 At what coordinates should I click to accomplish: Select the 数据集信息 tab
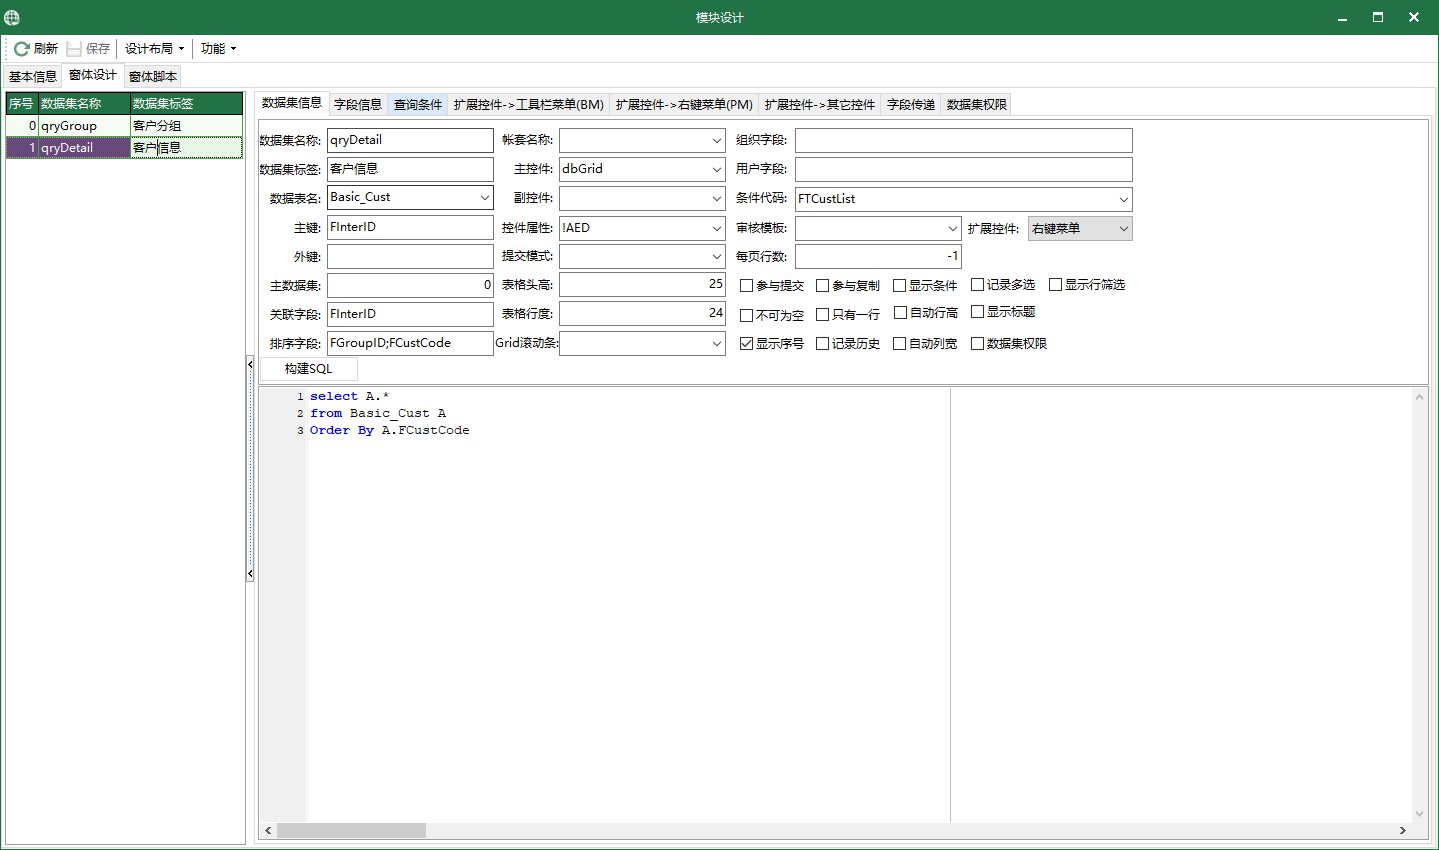coord(292,103)
